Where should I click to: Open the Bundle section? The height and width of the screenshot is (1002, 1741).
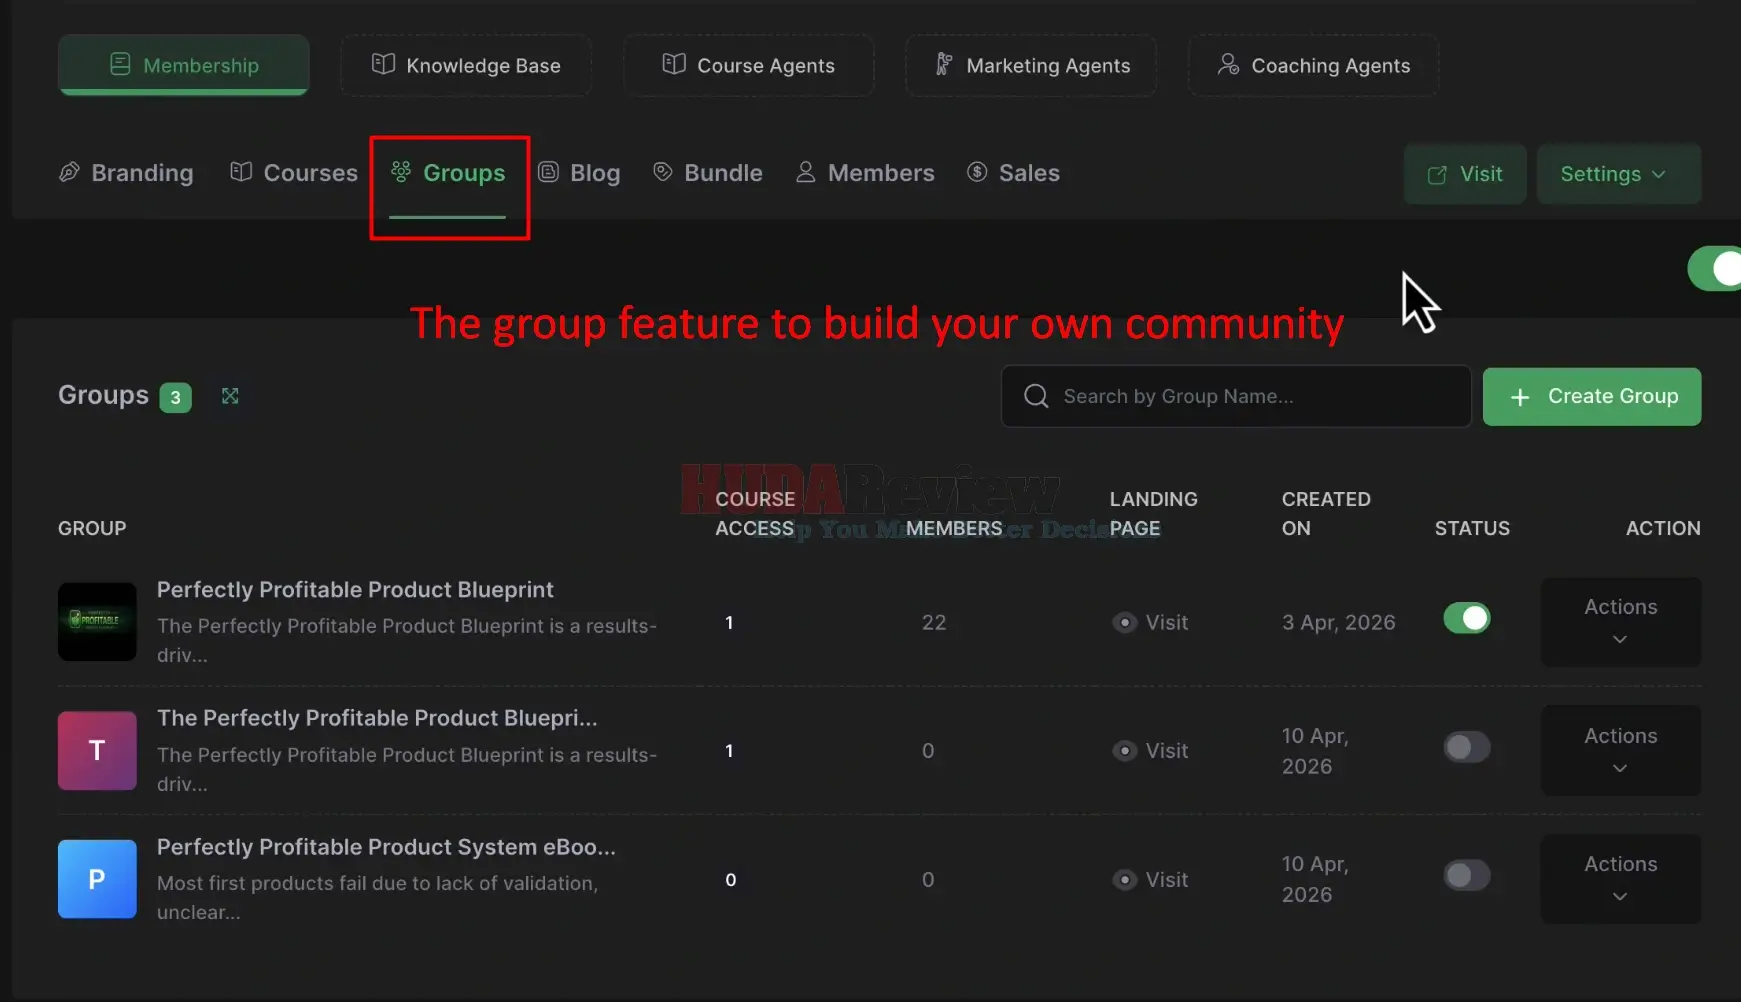tap(707, 173)
